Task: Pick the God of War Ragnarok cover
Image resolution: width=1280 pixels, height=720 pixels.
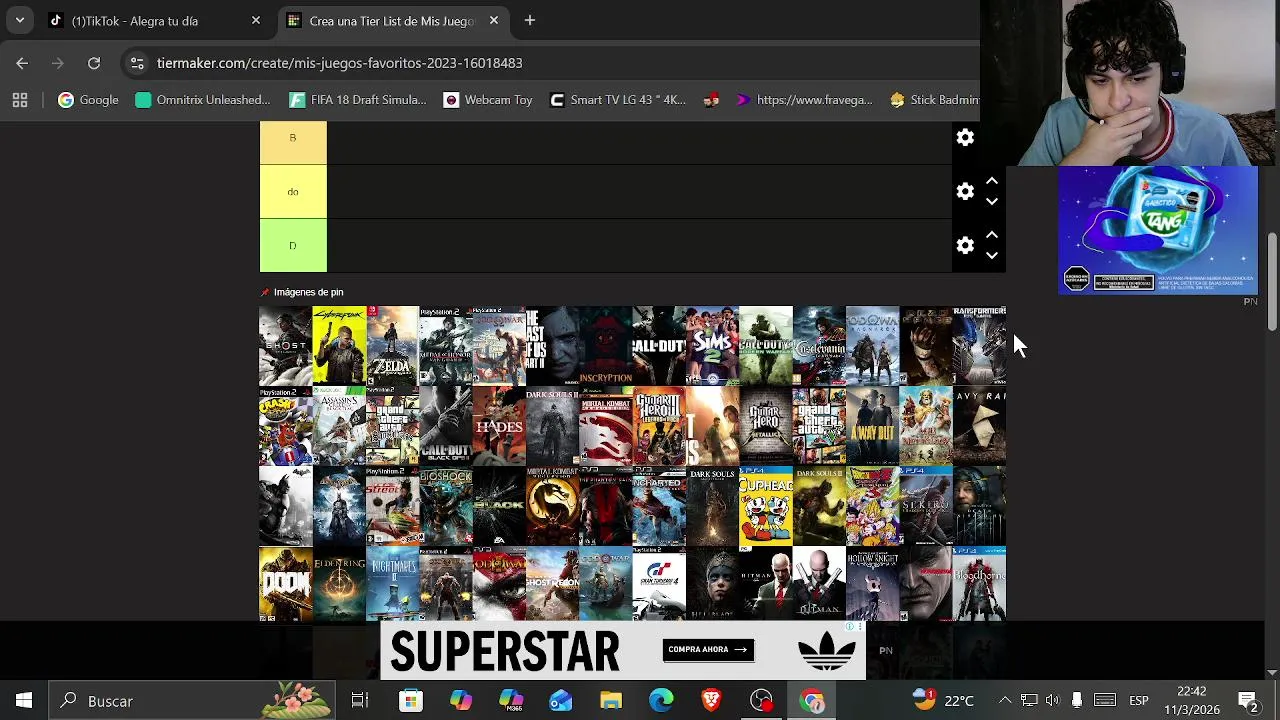Action: [872, 346]
